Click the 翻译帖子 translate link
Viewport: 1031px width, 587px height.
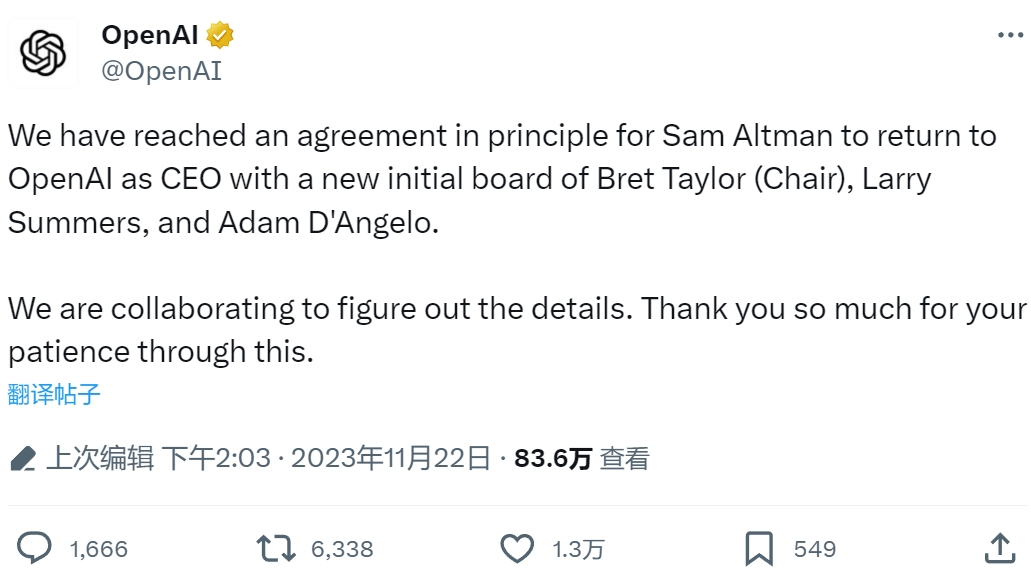[x=54, y=394]
